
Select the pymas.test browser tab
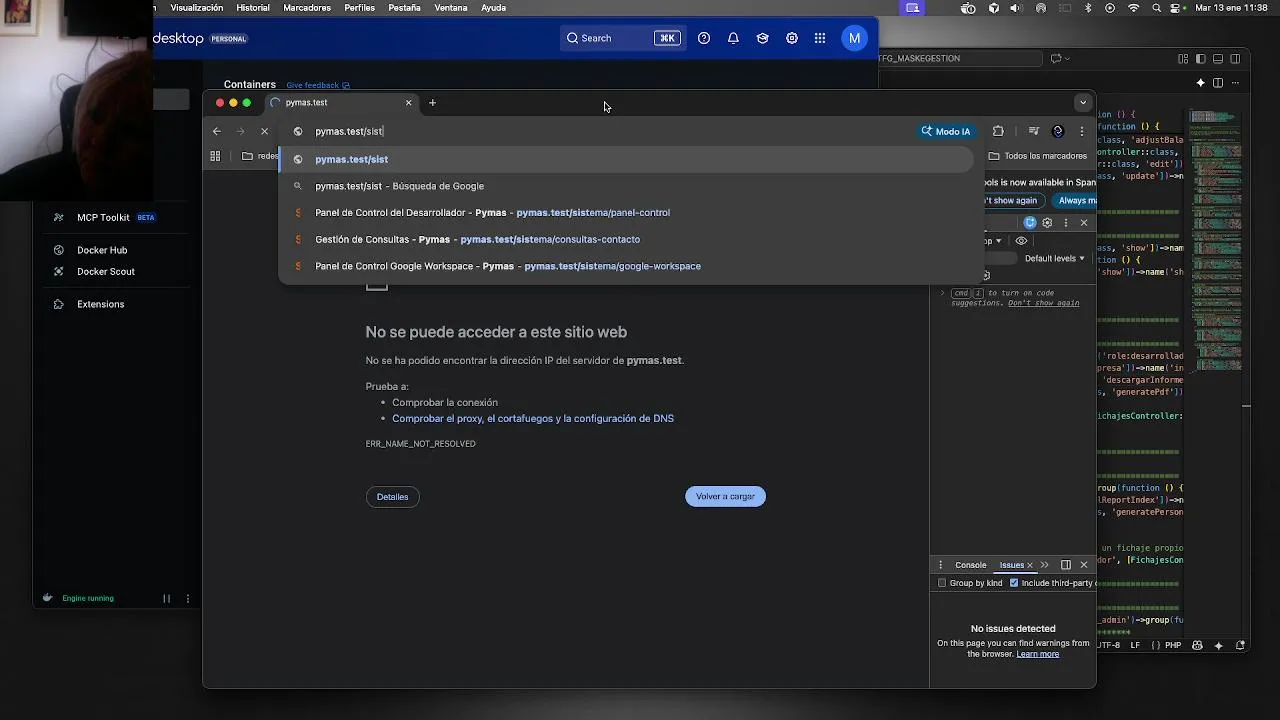tap(340, 102)
